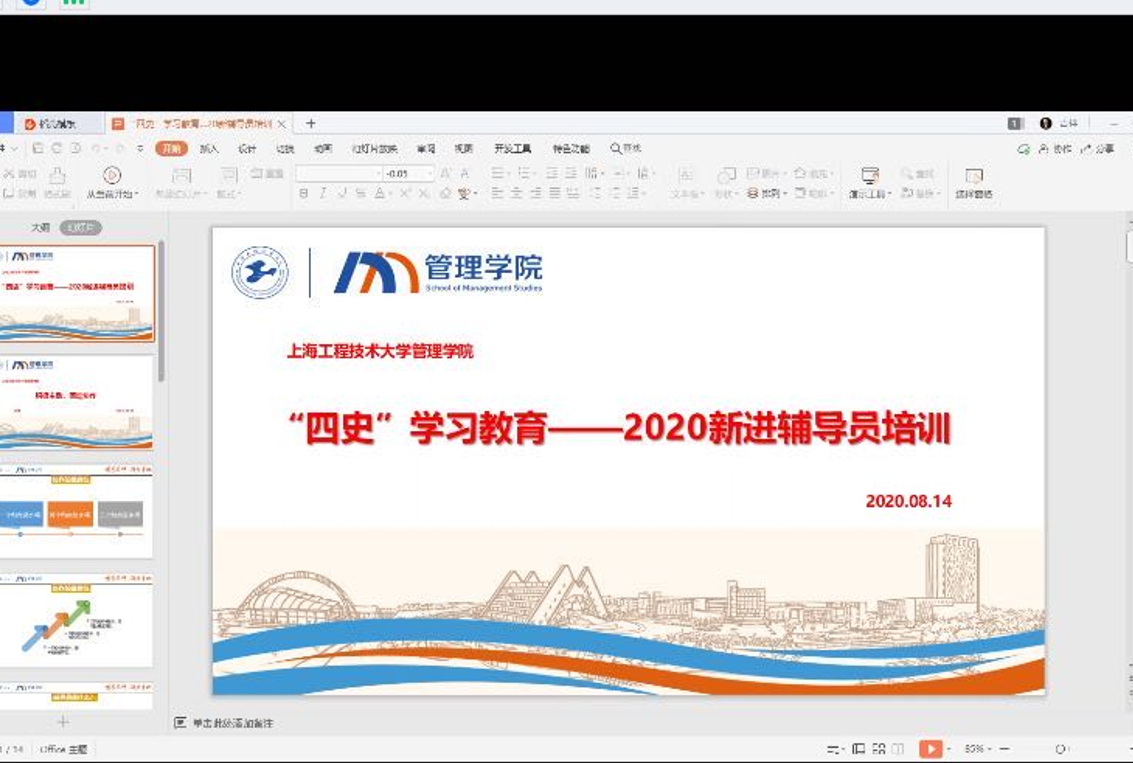Image resolution: width=1133 pixels, height=763 pixels.
Task: Click the add new slide plus below thumbnails
Action: 63,721
